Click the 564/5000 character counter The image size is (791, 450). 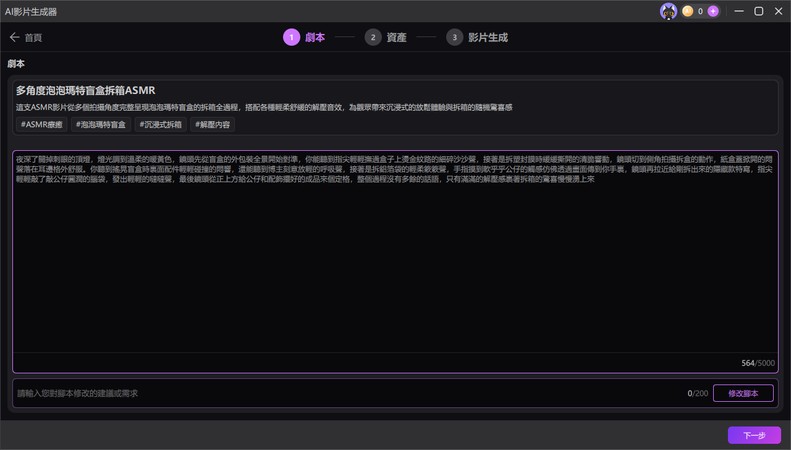758,363
